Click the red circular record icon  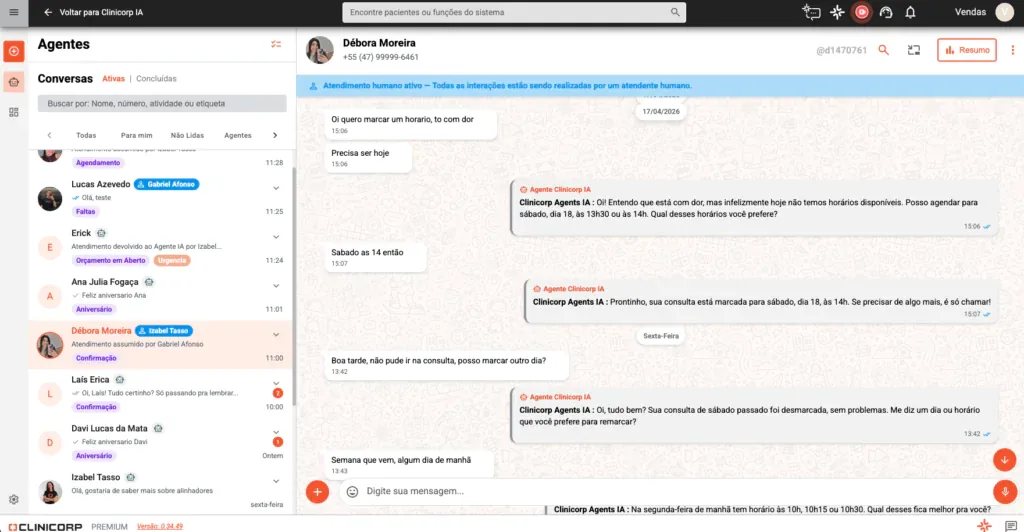pos(861,12)
